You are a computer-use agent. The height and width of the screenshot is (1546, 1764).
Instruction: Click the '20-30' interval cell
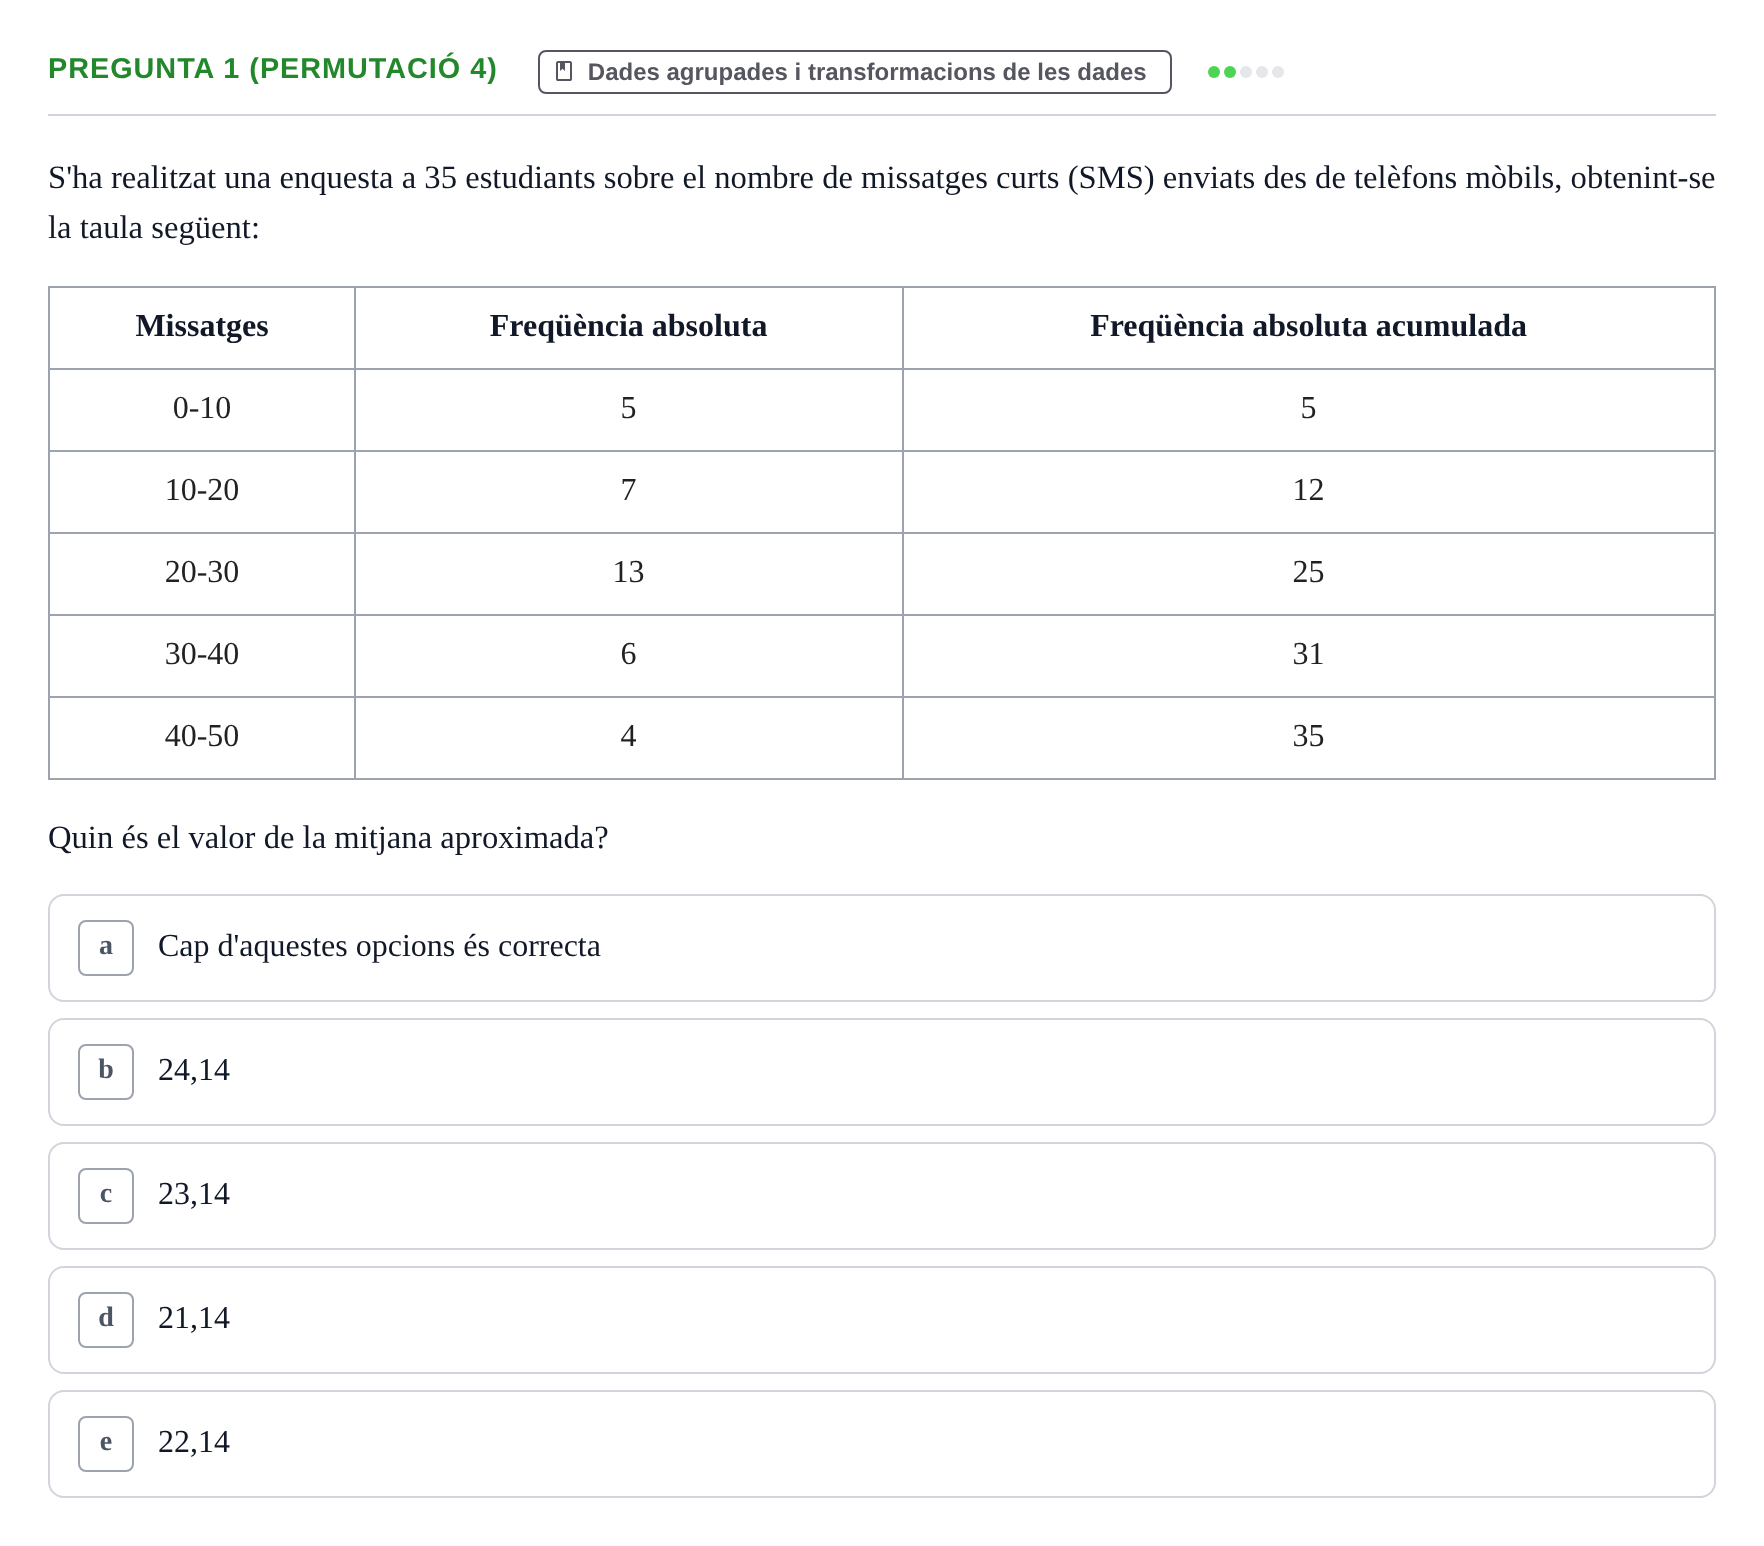click(202, 574)
